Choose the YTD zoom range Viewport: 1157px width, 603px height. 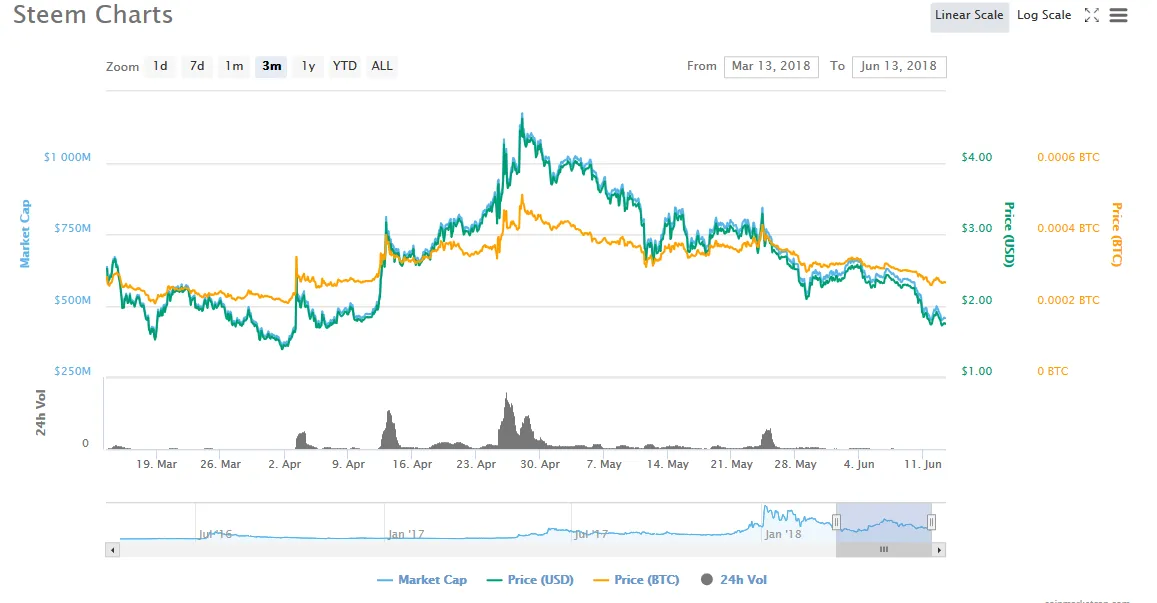(345, 66)
